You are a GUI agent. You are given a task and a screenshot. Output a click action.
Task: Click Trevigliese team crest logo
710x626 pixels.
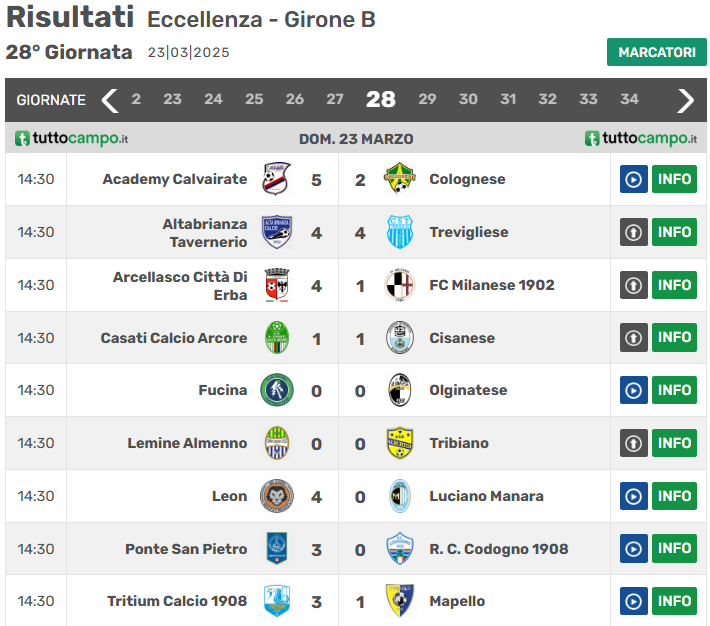[400, 232]
